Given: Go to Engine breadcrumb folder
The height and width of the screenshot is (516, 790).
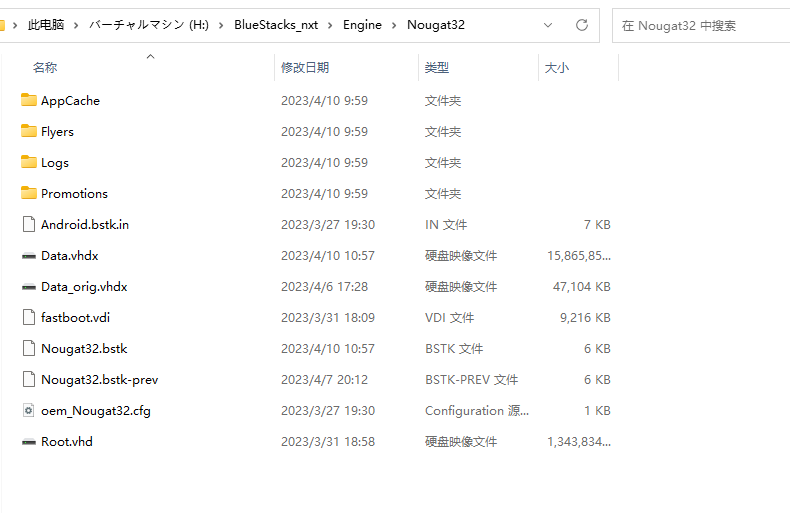Looking at the screenshot, I should pos(362,25).
